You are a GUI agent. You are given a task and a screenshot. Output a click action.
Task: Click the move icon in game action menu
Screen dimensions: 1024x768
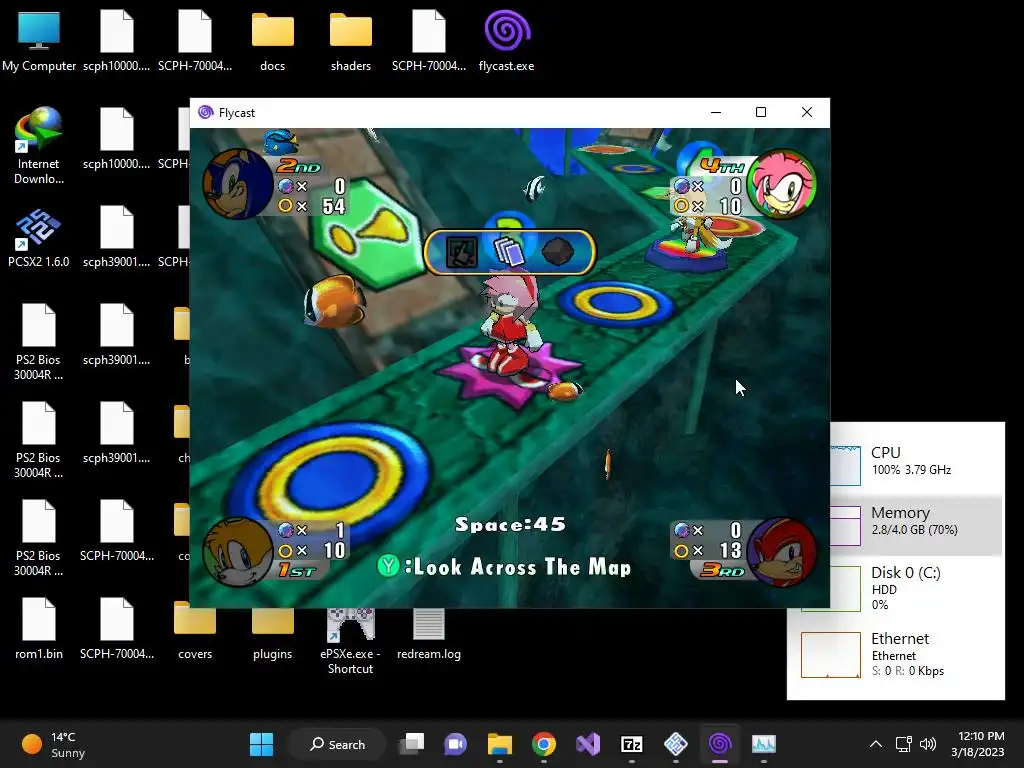point(462,252)
